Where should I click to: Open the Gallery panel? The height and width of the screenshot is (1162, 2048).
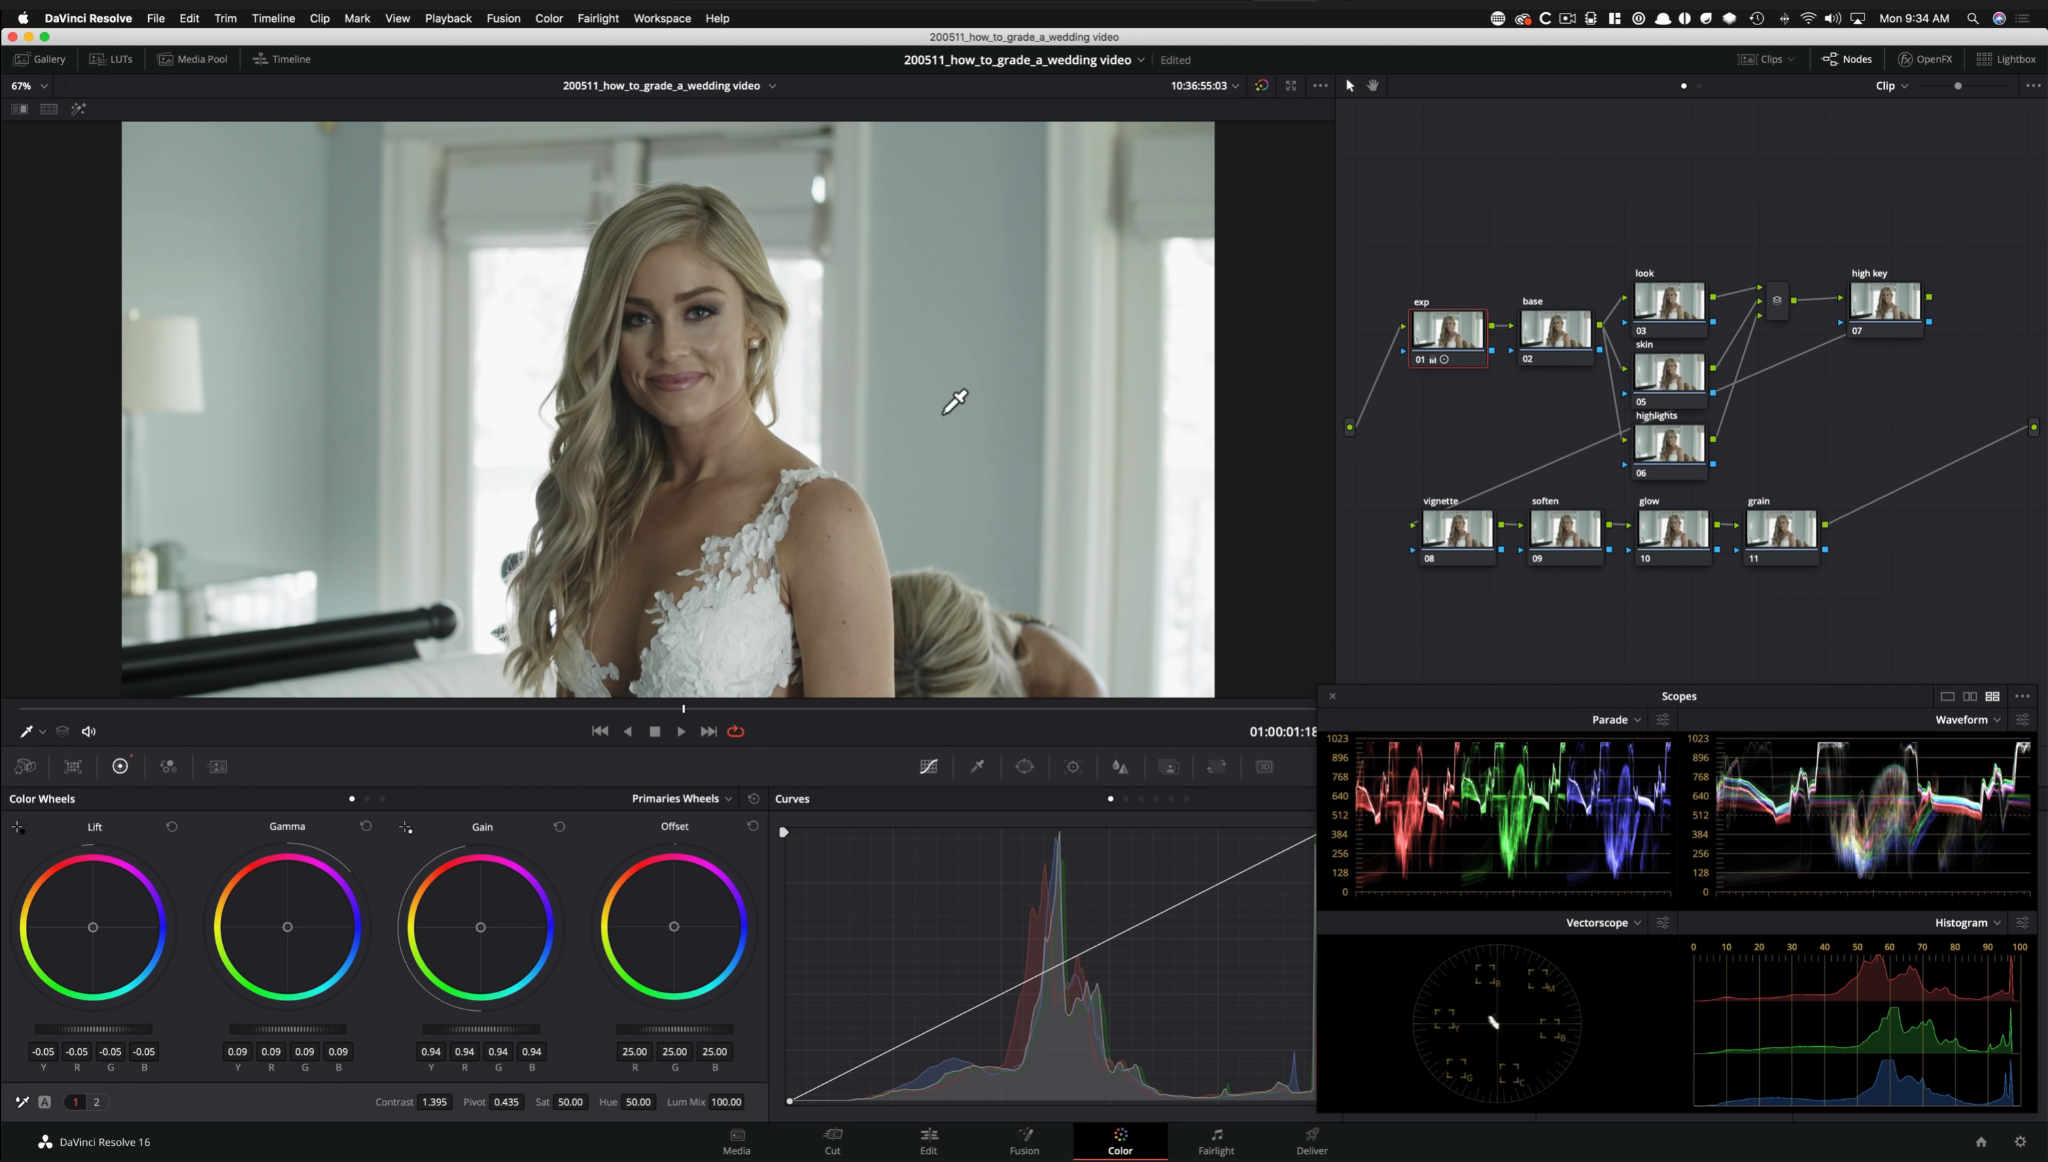coord(40,59)
